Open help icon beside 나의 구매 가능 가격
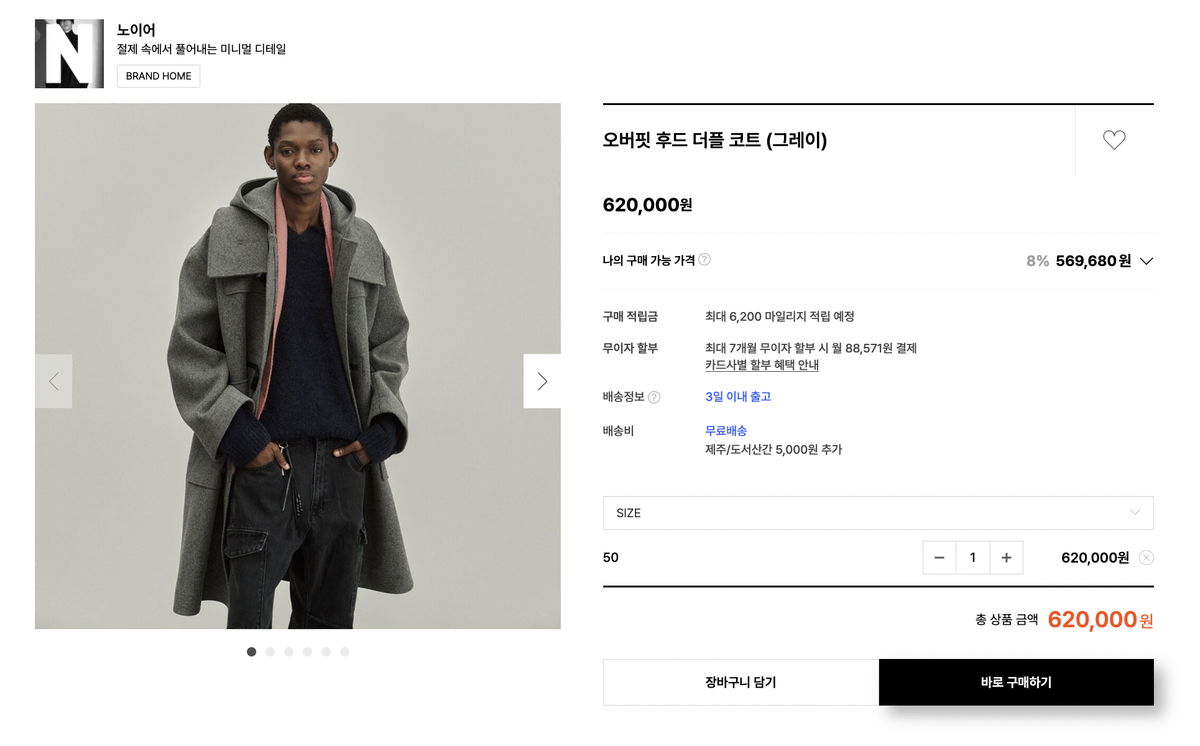Image resolution: width=1200 pixels, height=746 pixels. (x=704, y=260)
